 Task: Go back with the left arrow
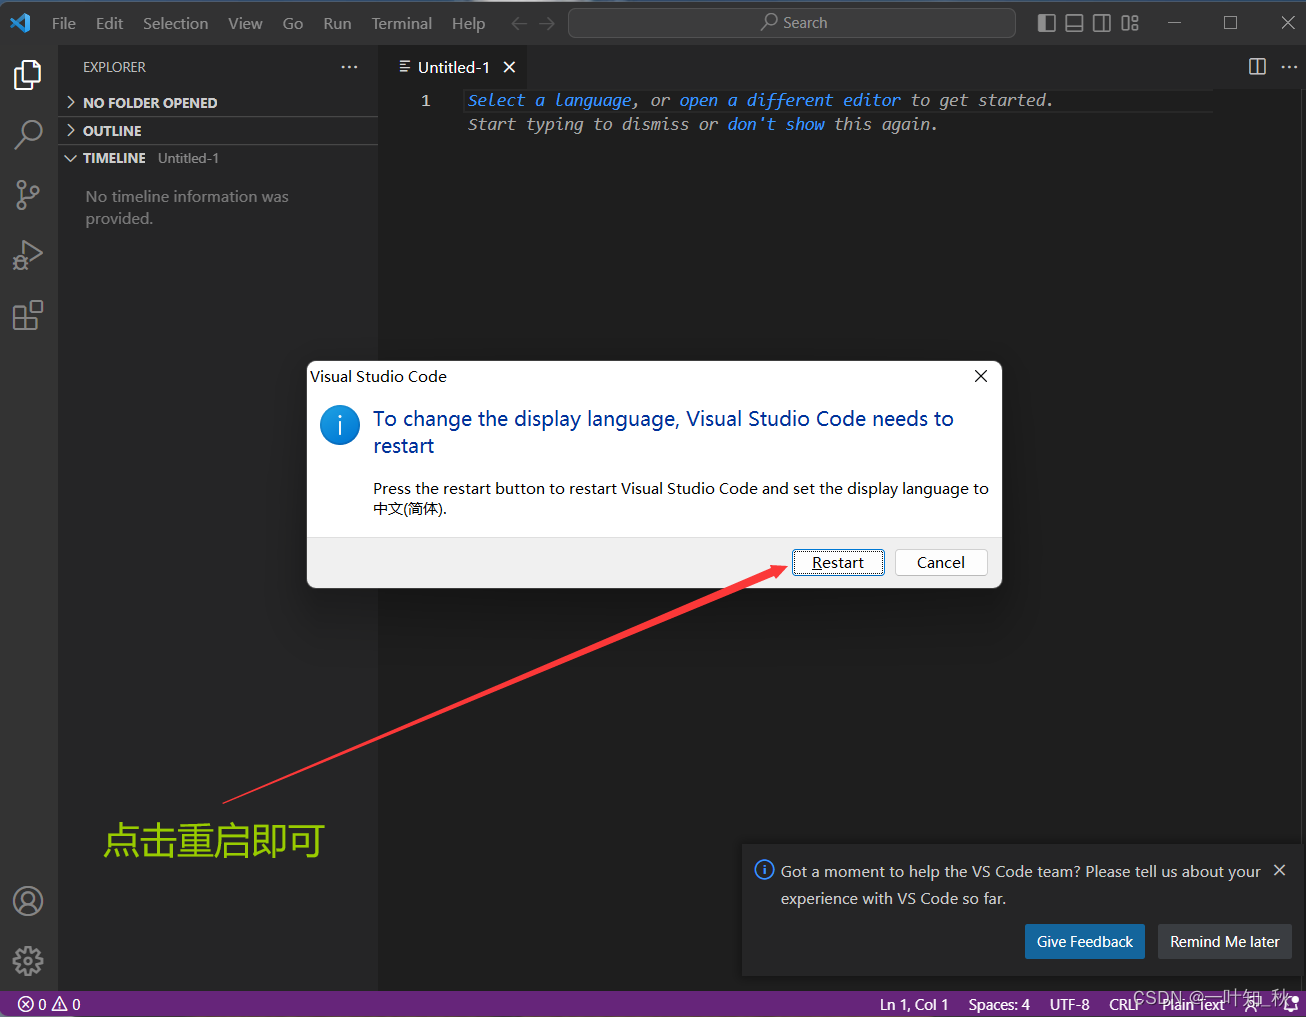pos(519,23)
